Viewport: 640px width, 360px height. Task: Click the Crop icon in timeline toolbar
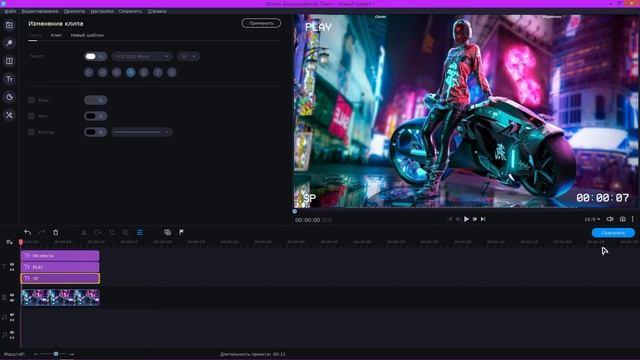pos(112,232)
